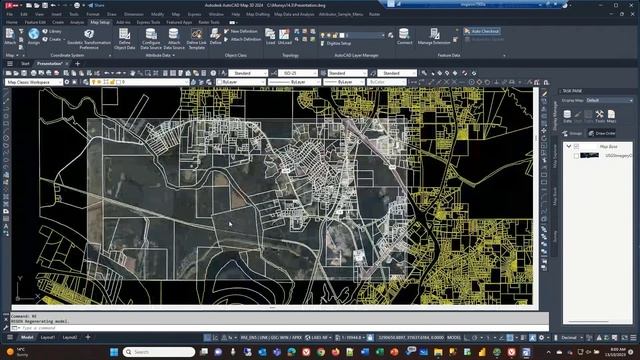The image size is (640, 360).
Task: Click the Assign coordinate system globe icon
Action: pyautogui.click(x=34, y=36)
